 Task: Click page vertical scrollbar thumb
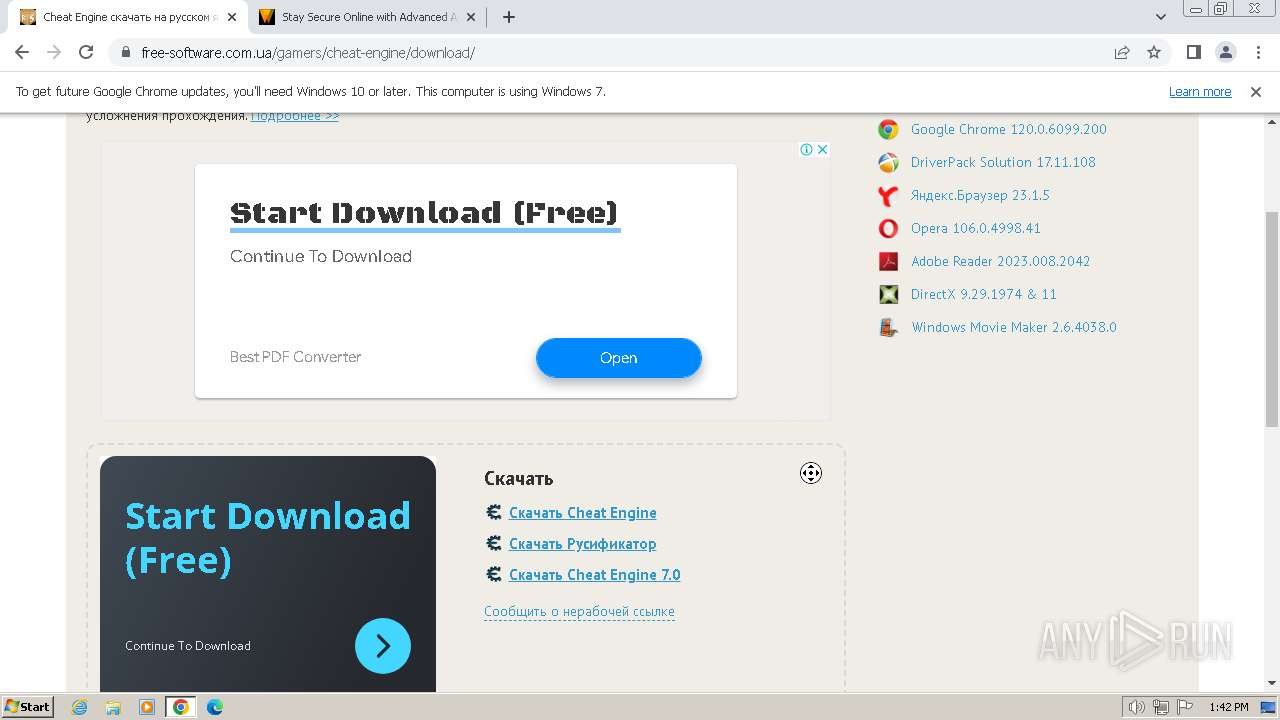1272,320
